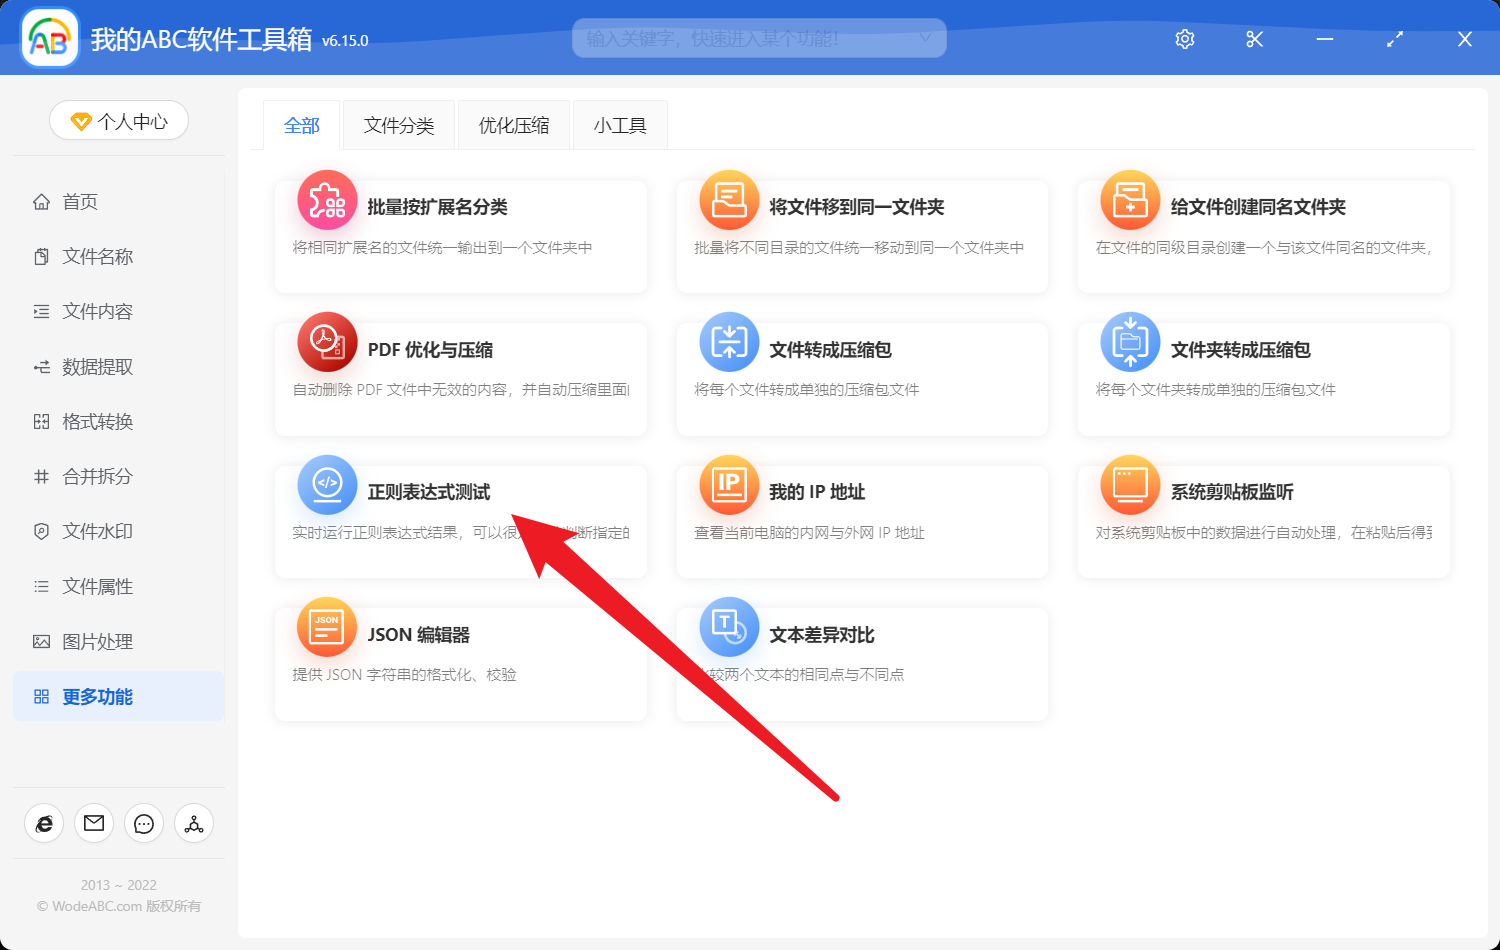The height and width of the screenshot is (950, 1500).
Task: Open the 小工具 tab
Action: pos(619,124)
